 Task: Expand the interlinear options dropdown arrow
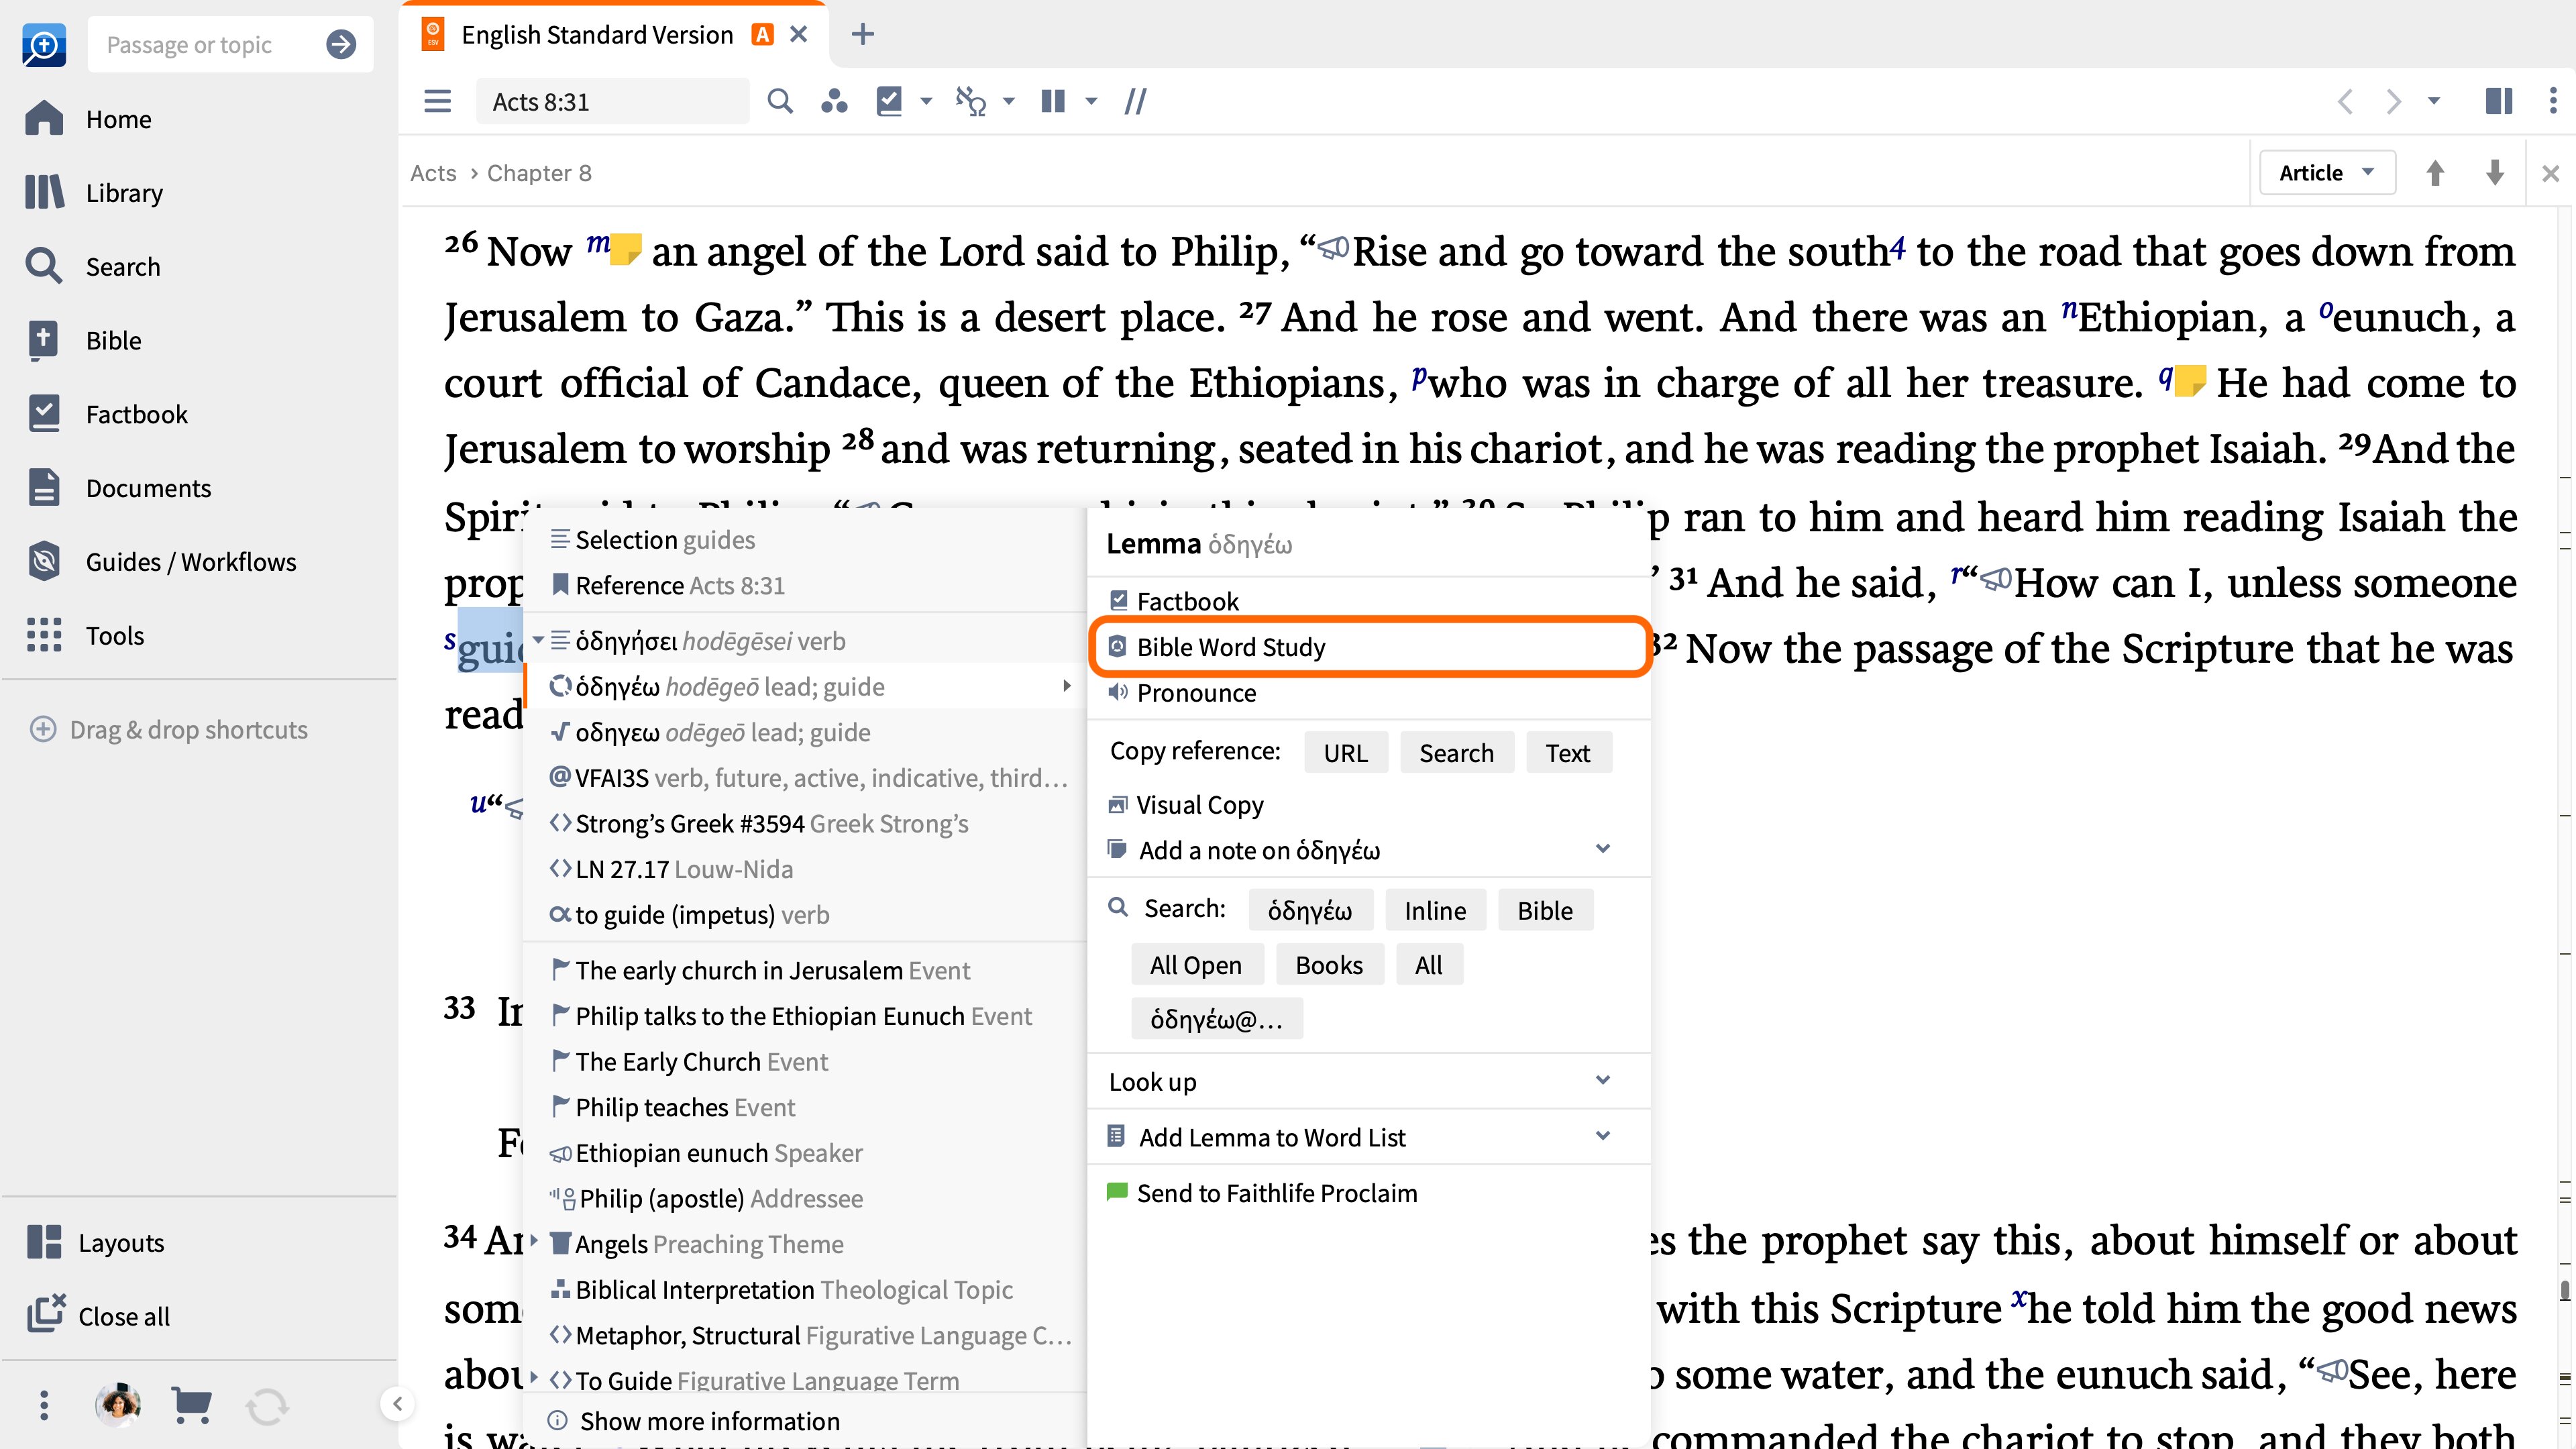pos(1009,101)
